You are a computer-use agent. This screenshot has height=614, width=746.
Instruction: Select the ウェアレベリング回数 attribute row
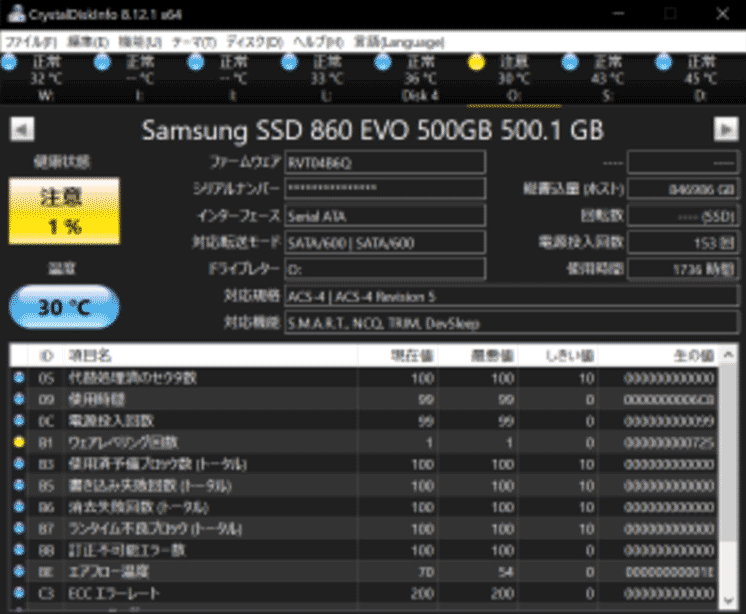pos(363,442)
